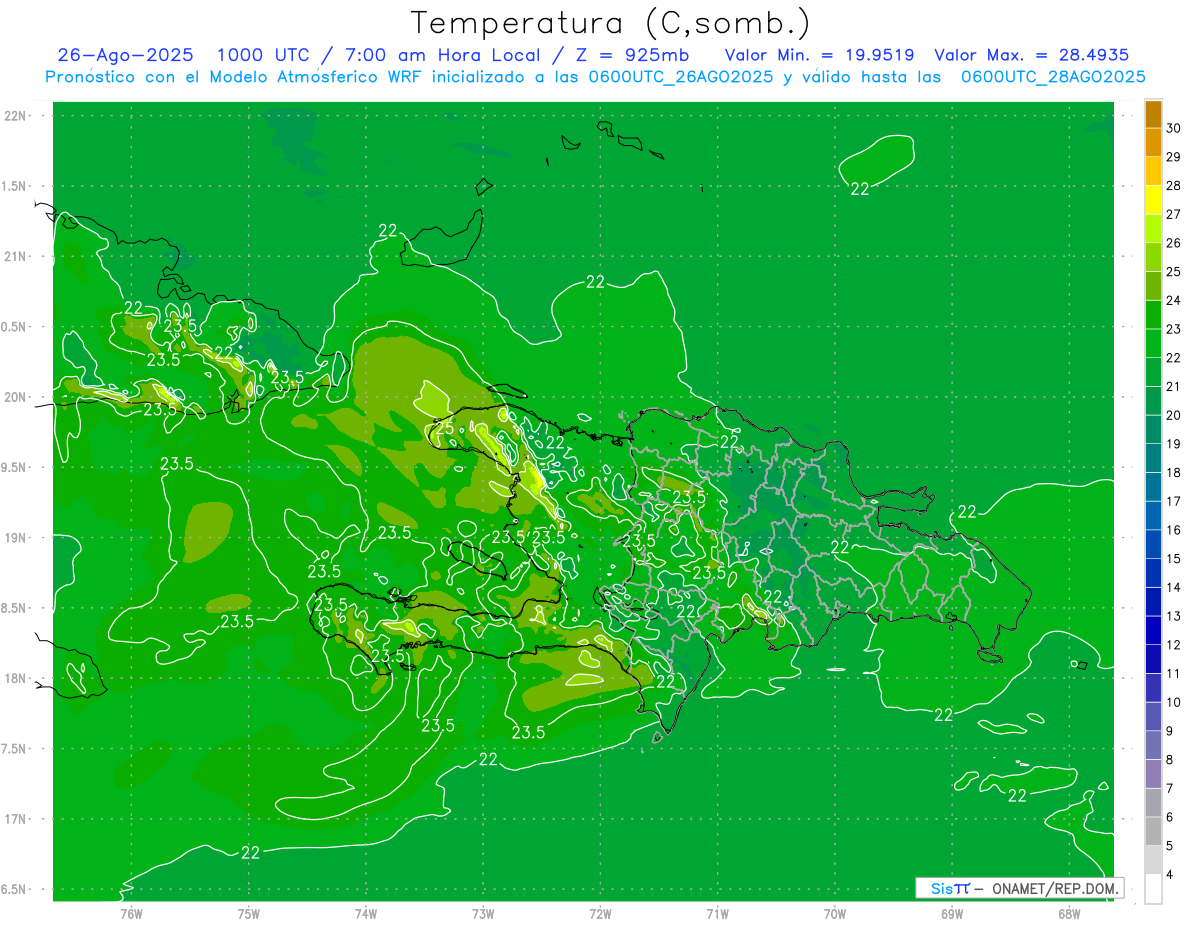Viewport: 1200px width, 927px height.
Task: Click the "70W" longitude axis label
Action: (x=835, y=914)
